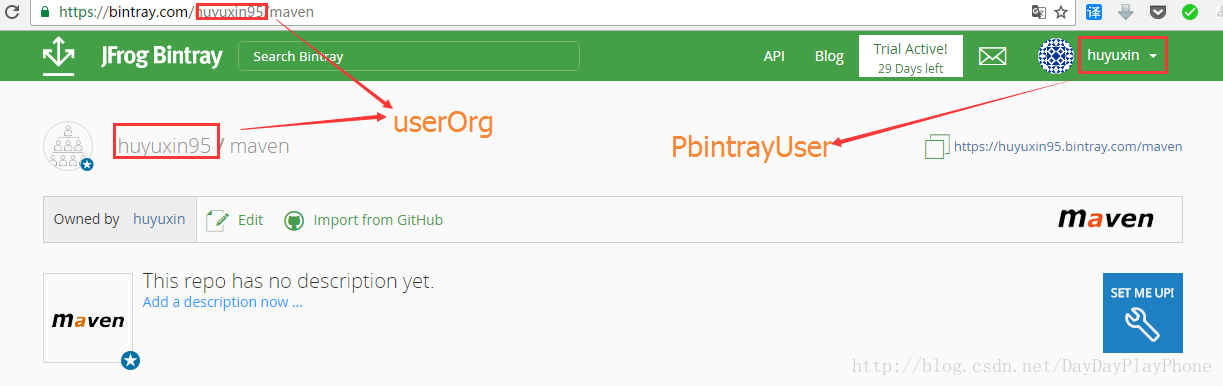Click the Trial Active 29 Days left badge
This screenshot has width=1223, height=386.
[910, 57]
